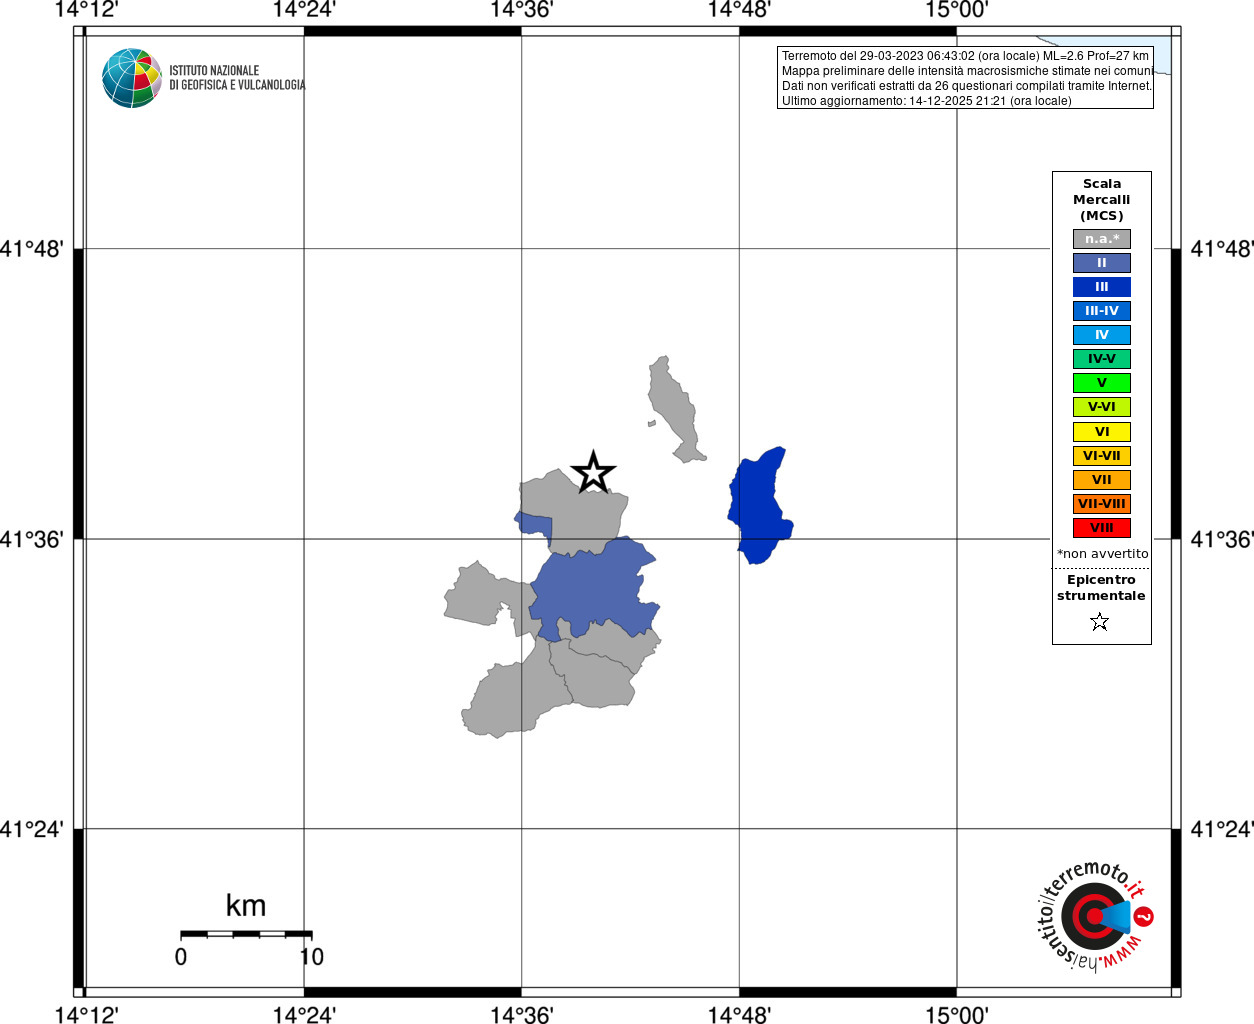The height and width of the screenshot is (1024, 1254).
Task: Click 'Istituto Nazionale di Geofisica e Vulcanologia' text
Action: coord(237,78)
